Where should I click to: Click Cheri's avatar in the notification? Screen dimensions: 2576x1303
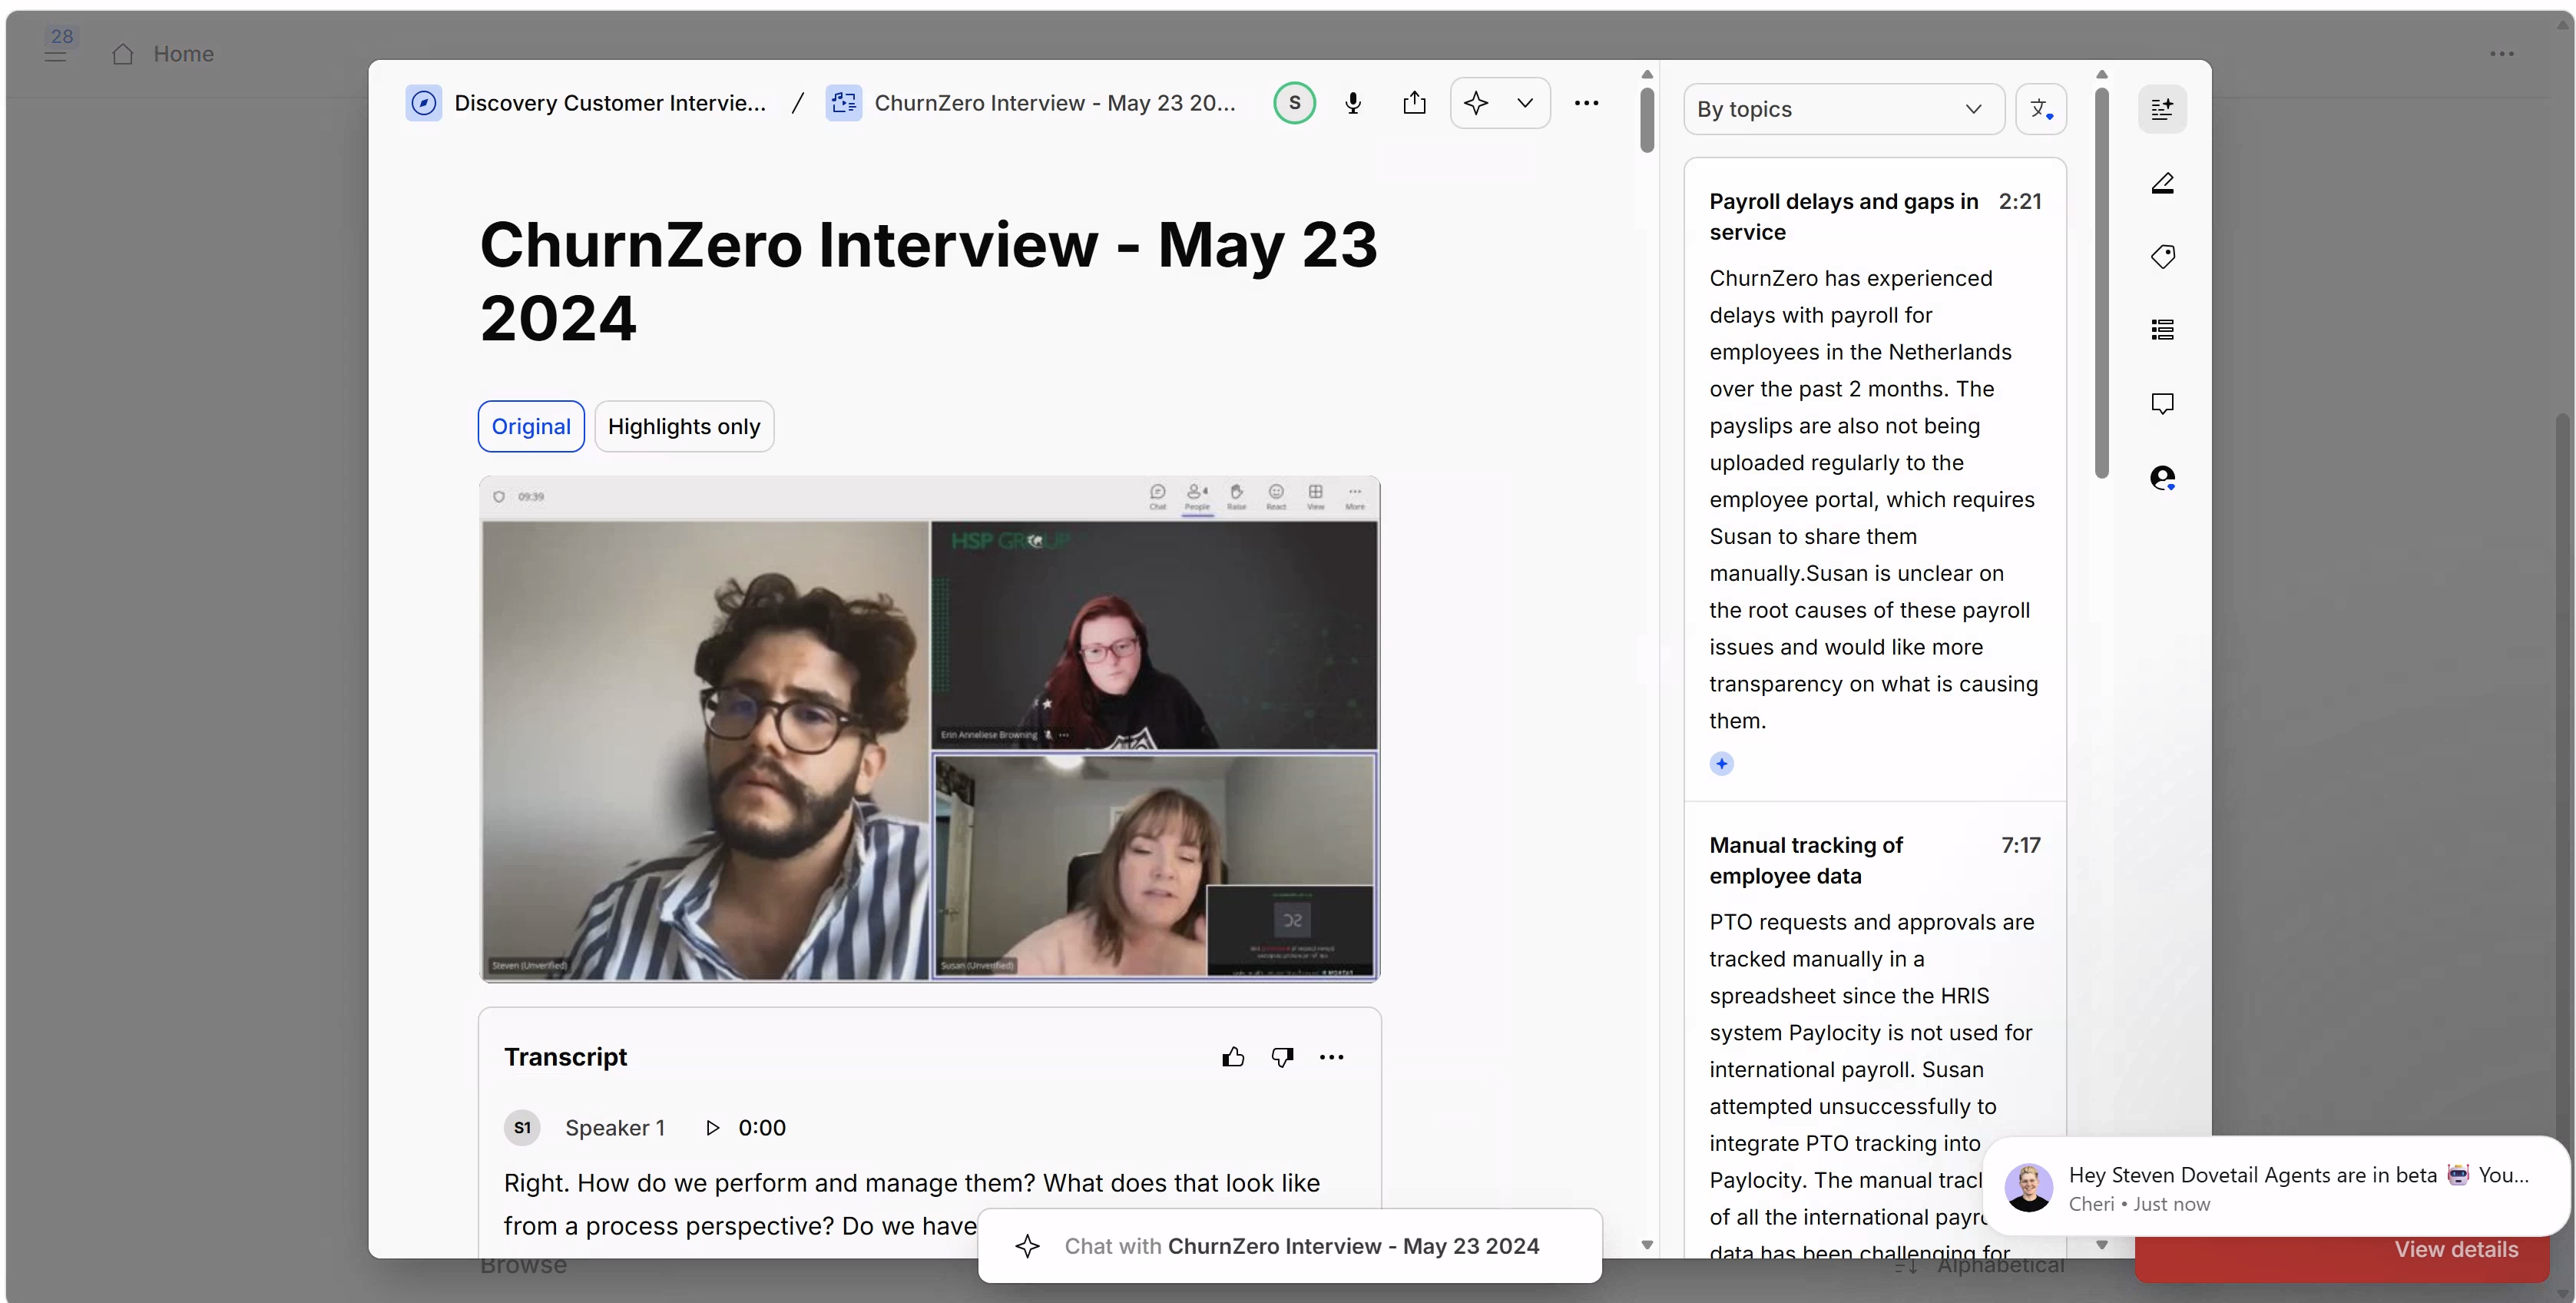click(x=2028, y=1187)
